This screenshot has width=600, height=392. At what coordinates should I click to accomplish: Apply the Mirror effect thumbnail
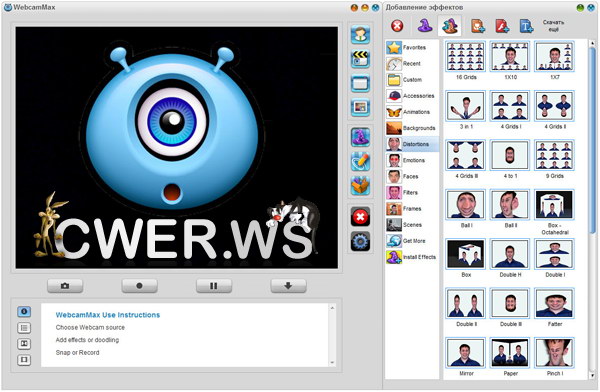[466, 353]
